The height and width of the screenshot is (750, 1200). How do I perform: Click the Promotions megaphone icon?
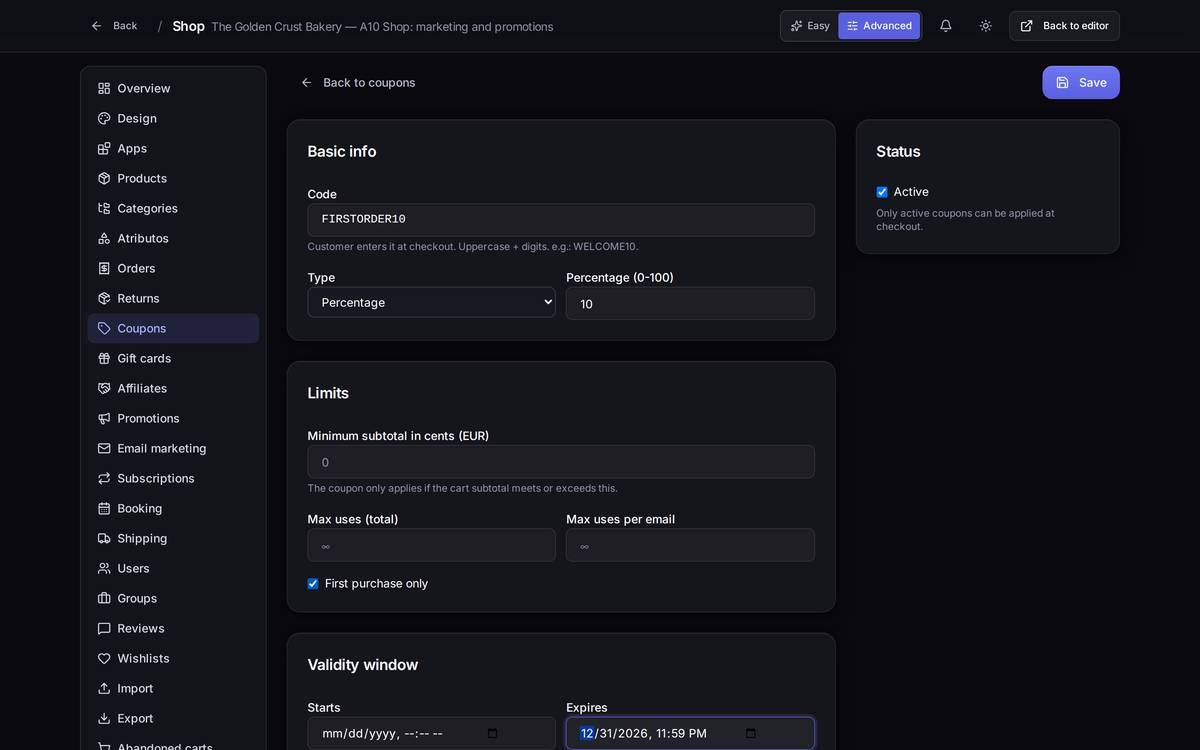point(104,418)
